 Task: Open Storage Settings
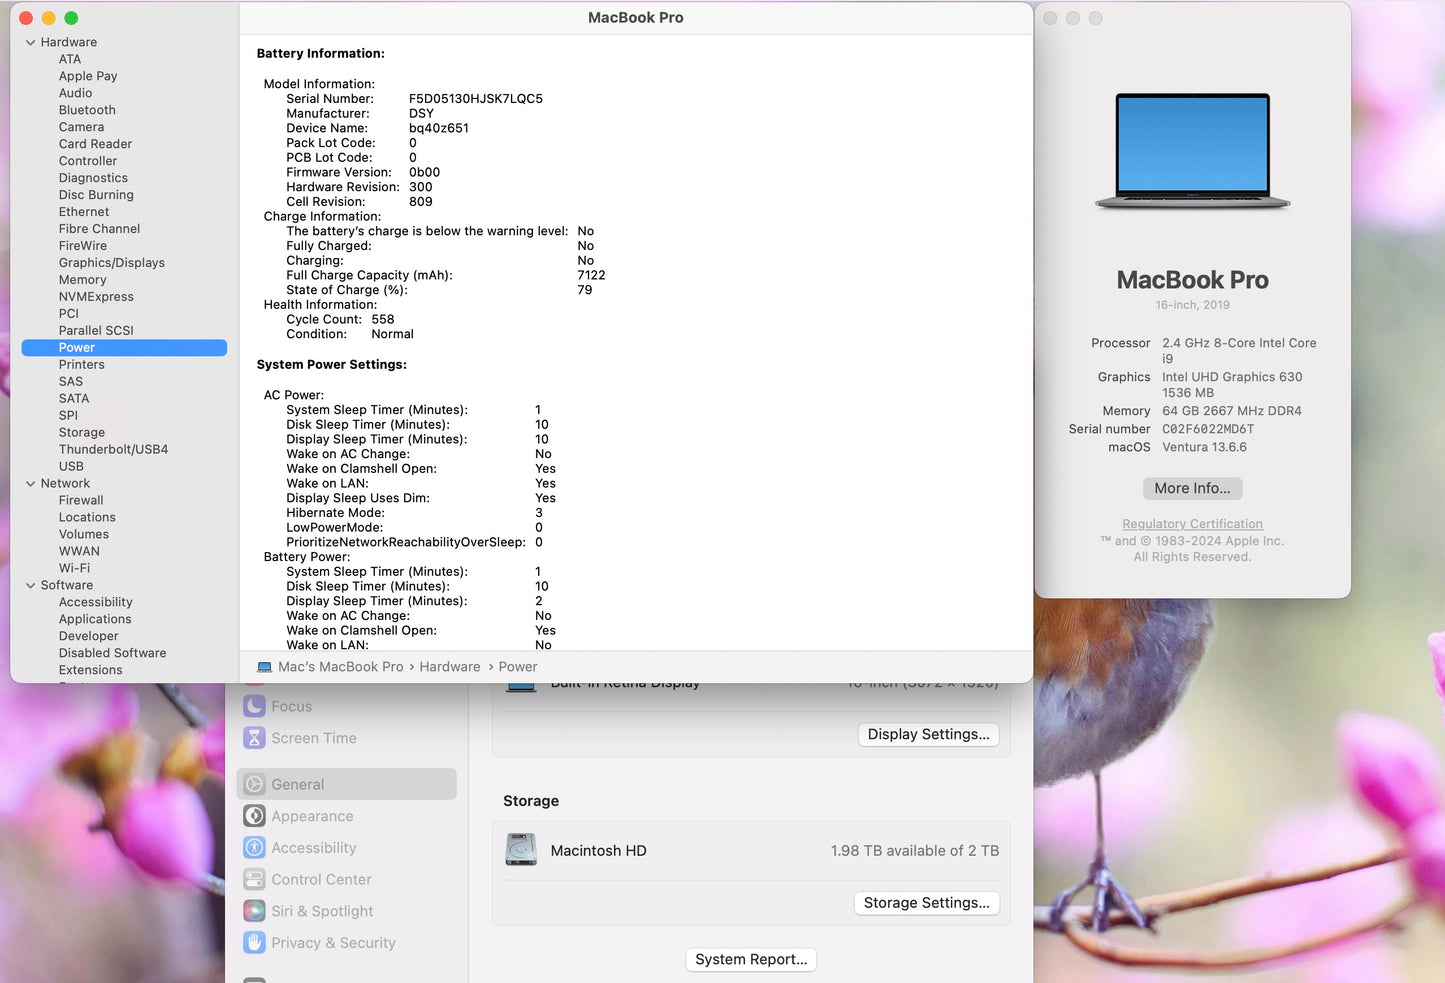[x=926, y=903]
